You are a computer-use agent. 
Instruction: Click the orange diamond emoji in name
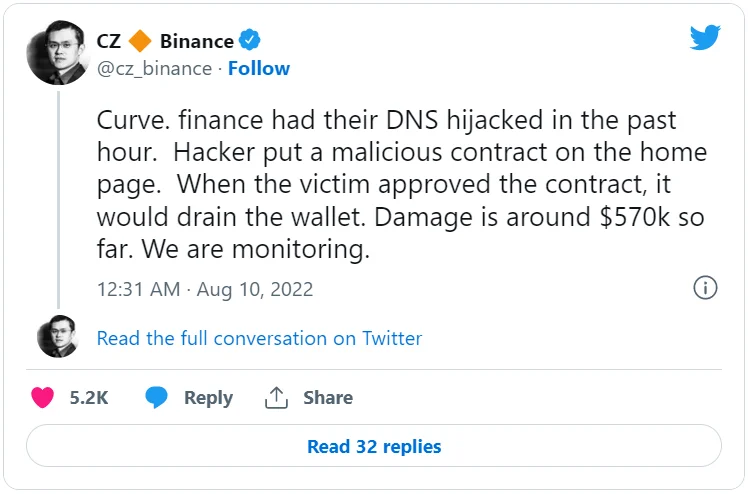click(141, 42)
